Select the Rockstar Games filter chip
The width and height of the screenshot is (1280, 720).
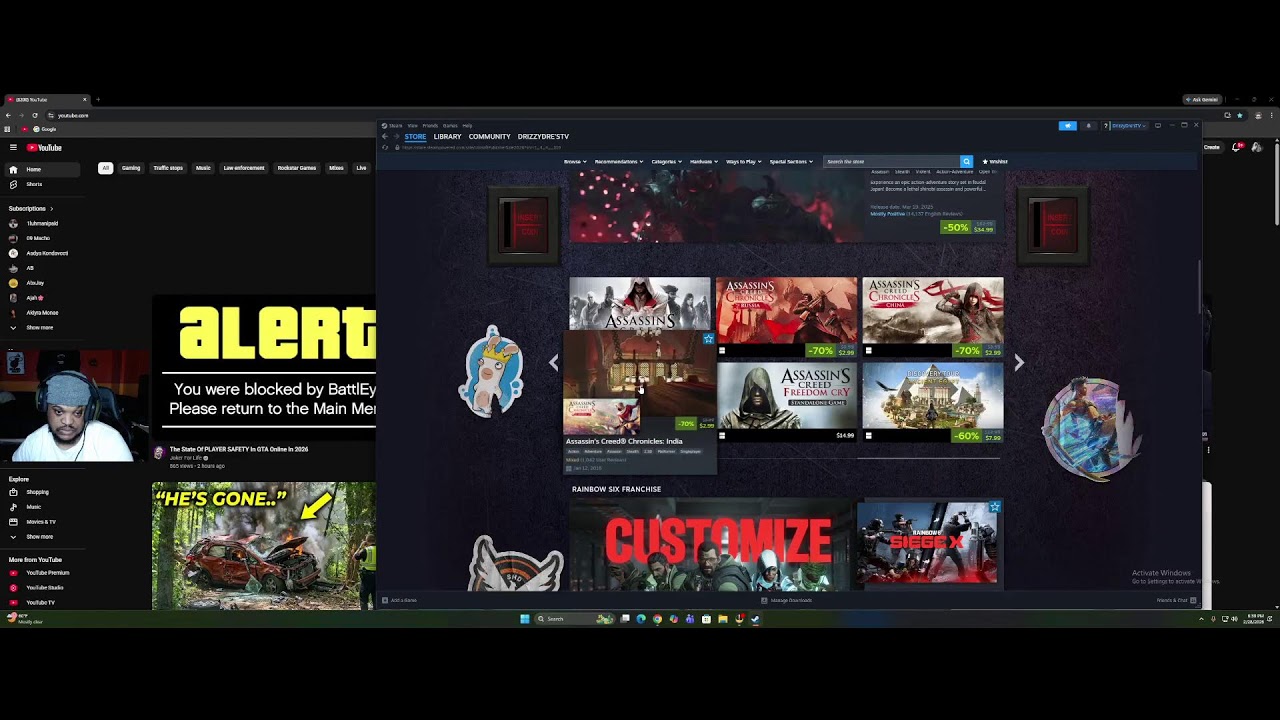coord(296,168)
